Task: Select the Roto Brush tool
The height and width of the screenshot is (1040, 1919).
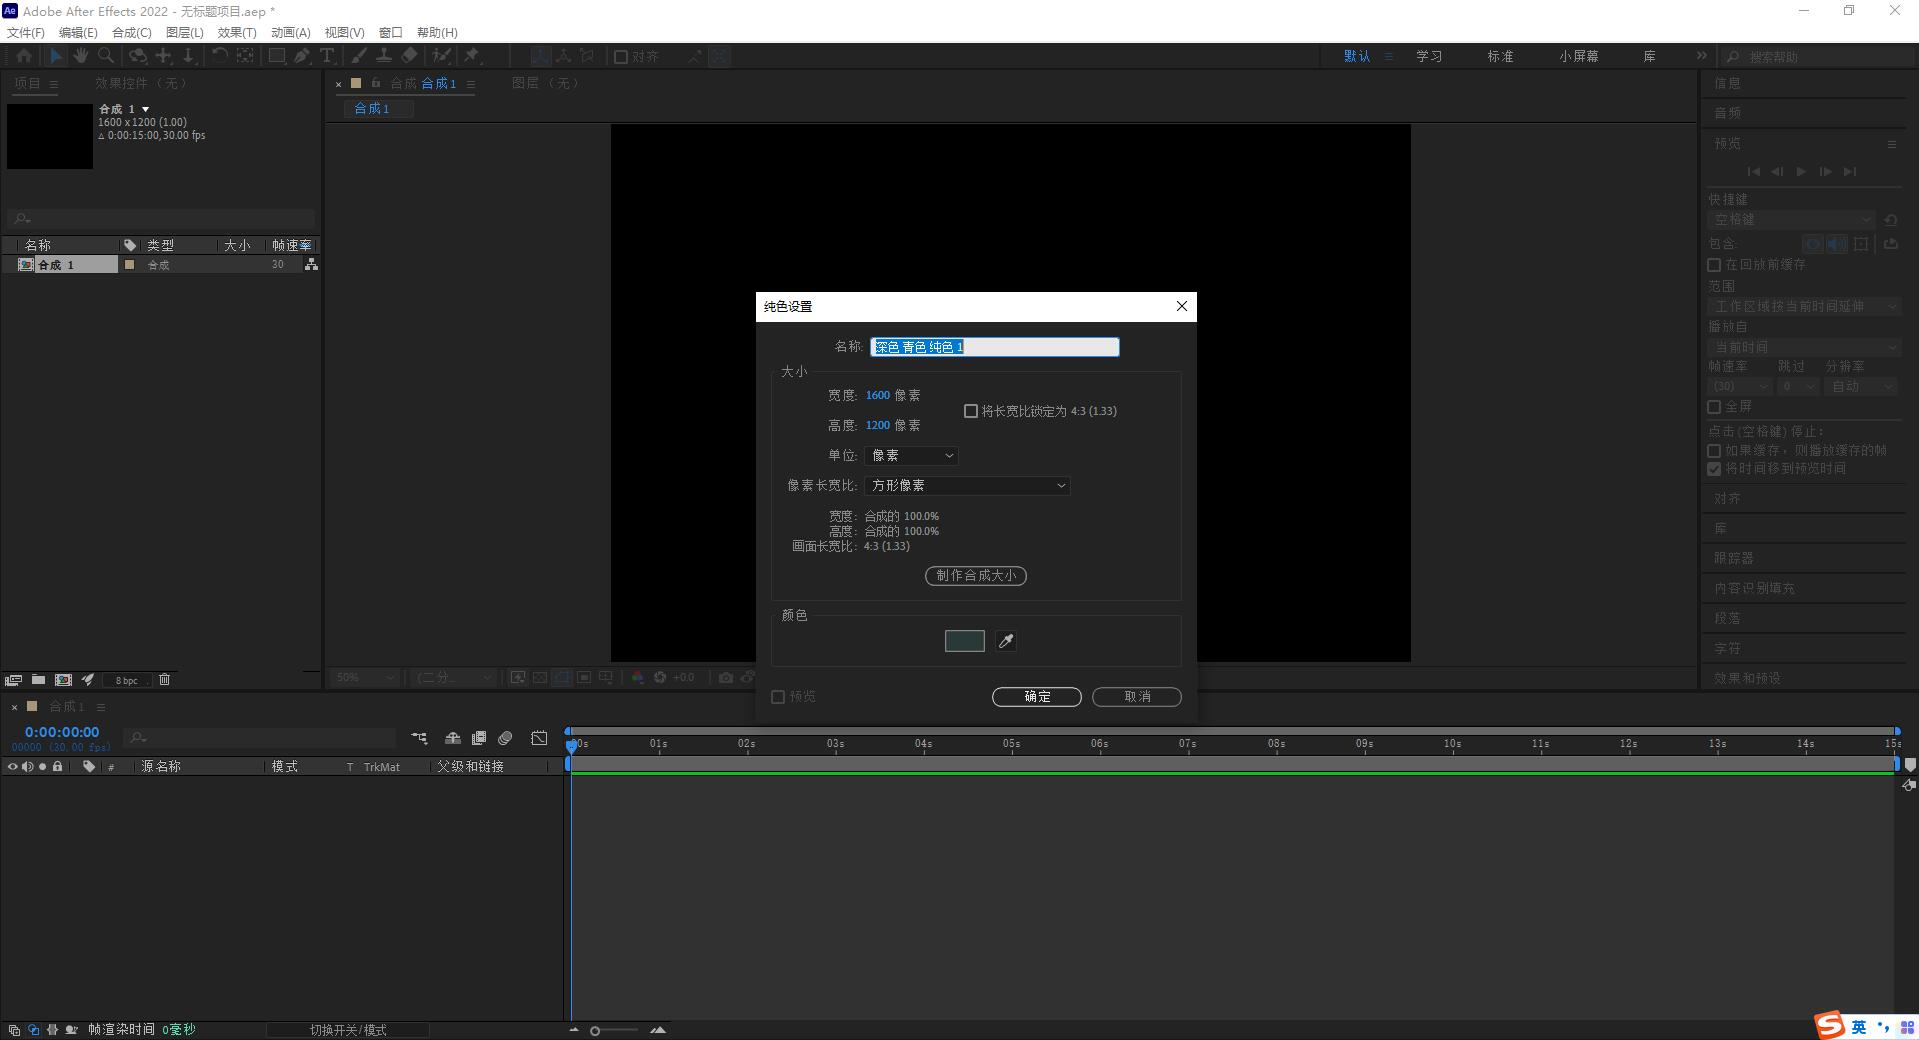Action: (x=441, y=56)
